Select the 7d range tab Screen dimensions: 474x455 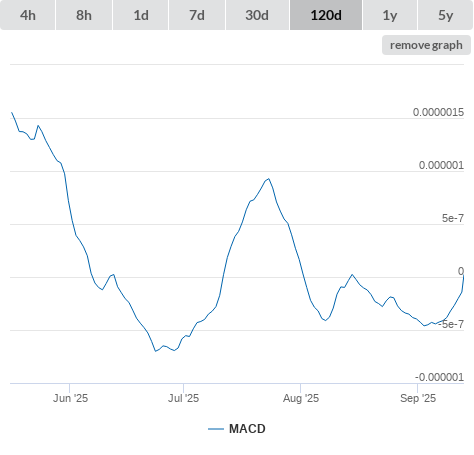coord(197,15)
